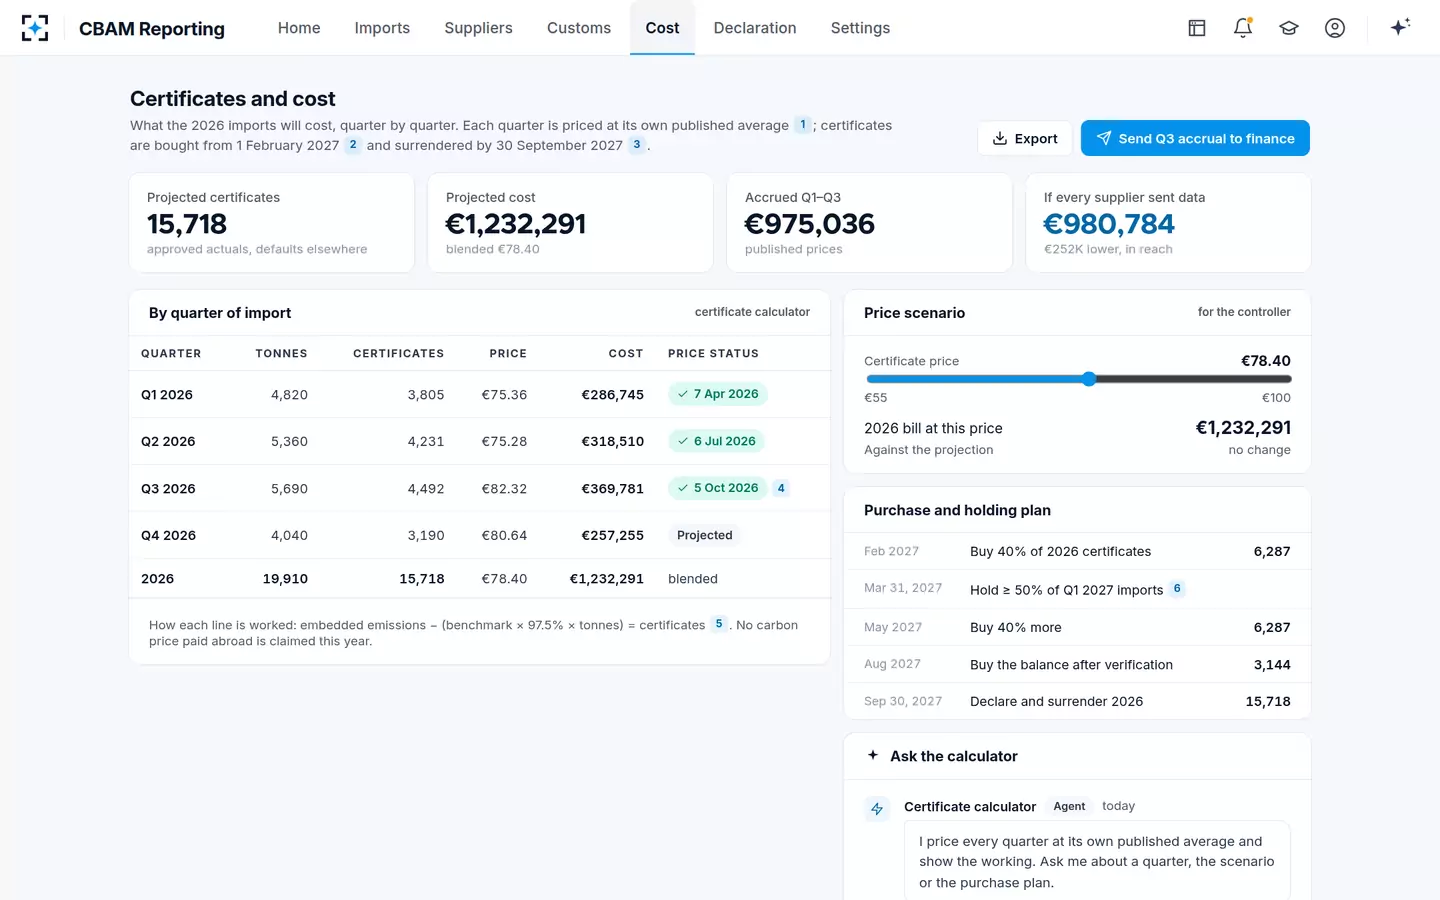Click the 5 Oct 2026 status badge
Viewport: 1440px width, 900px height.
[718, 488]
